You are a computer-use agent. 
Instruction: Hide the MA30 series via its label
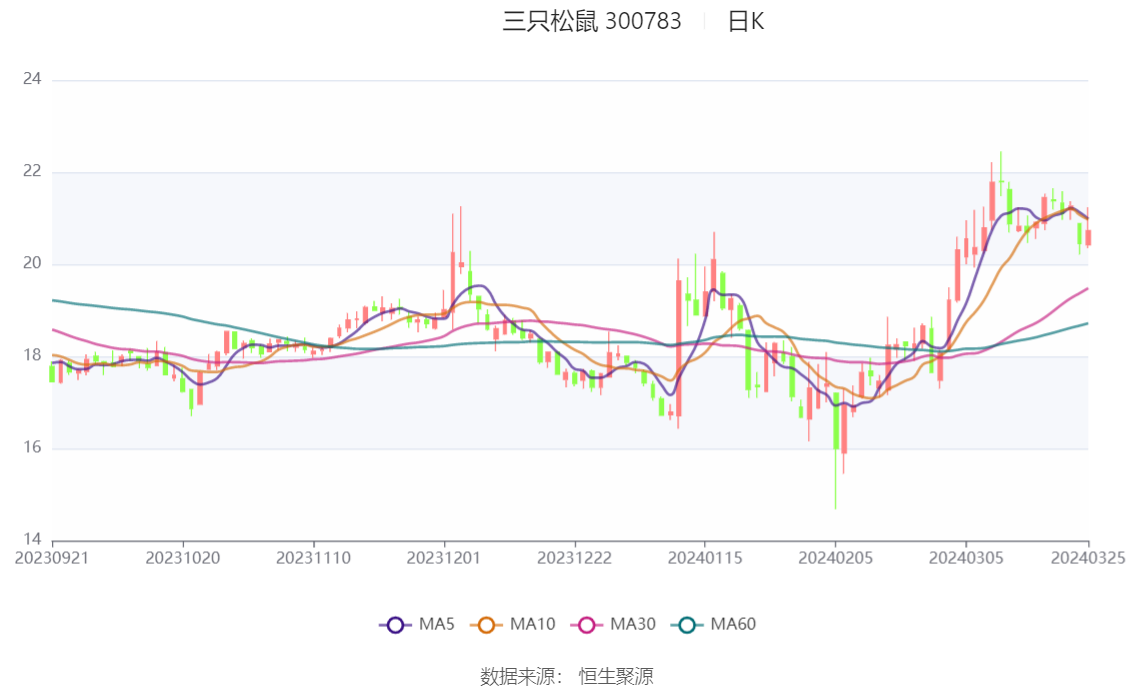(x=633, y=624)
